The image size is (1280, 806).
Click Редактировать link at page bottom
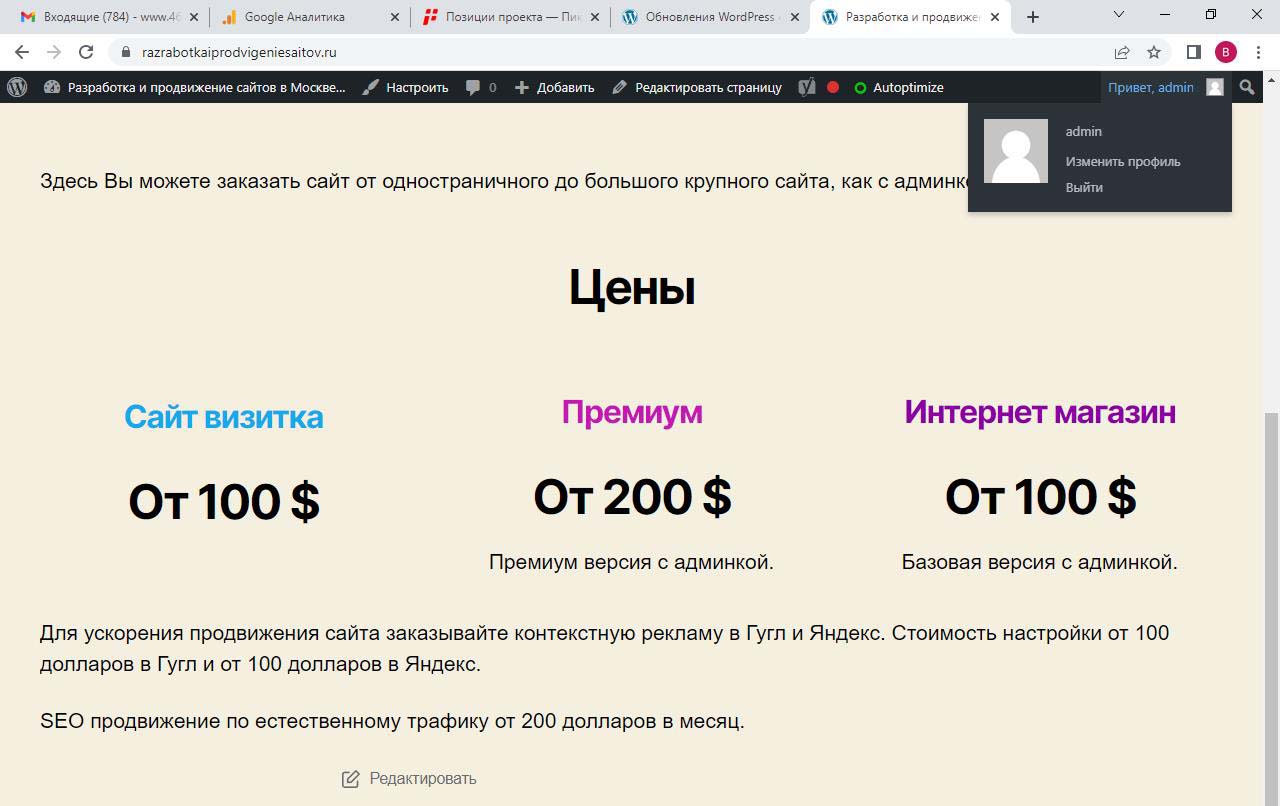point(422,778)
